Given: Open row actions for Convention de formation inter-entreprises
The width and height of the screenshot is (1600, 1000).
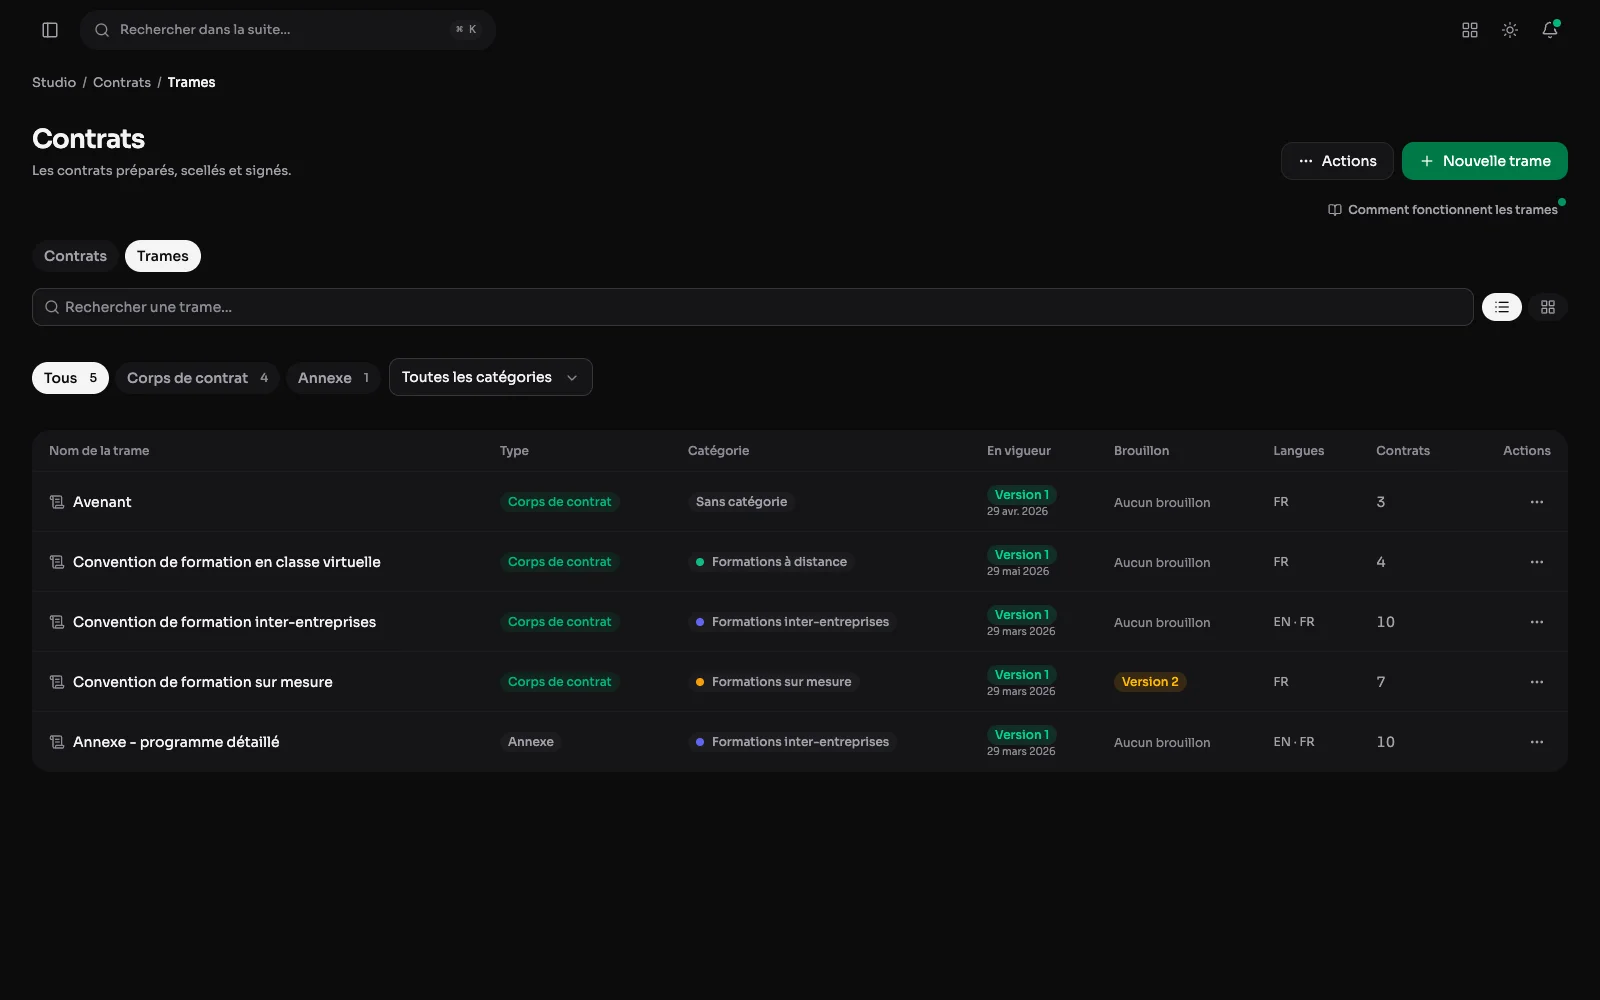Looking at the screenshot, I should tap(1537, 622).
